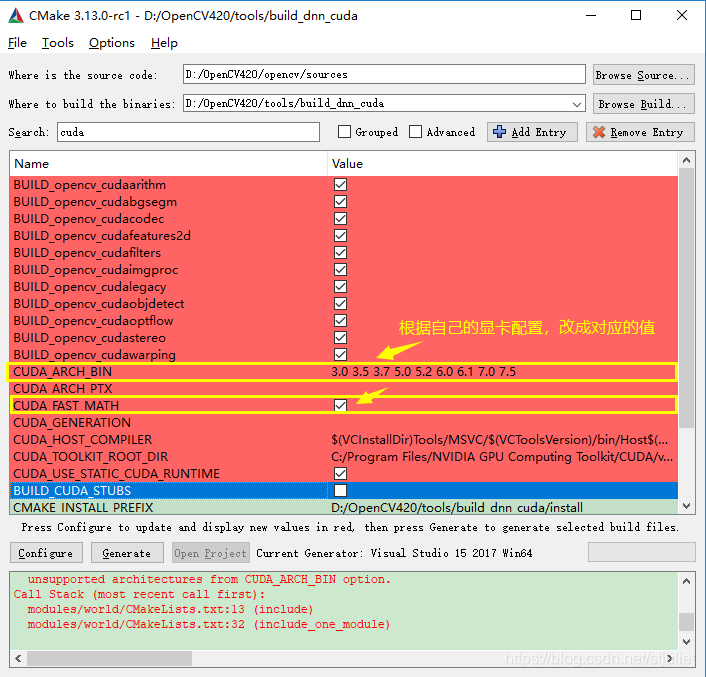
Task: Select the CUDA_ARCH_PTX row
Action: coord(343,389)
